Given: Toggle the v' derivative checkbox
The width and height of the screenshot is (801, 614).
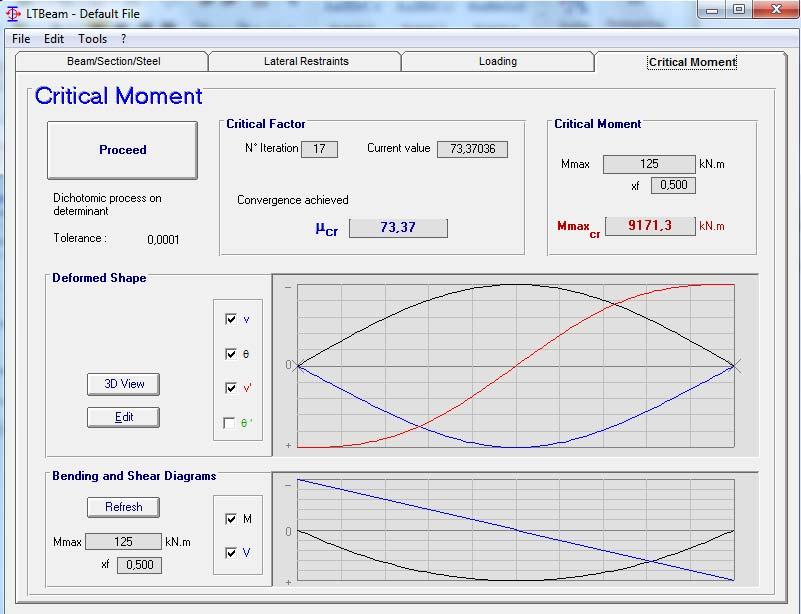Looking at the screenshot, I should (x=230, y=388).
